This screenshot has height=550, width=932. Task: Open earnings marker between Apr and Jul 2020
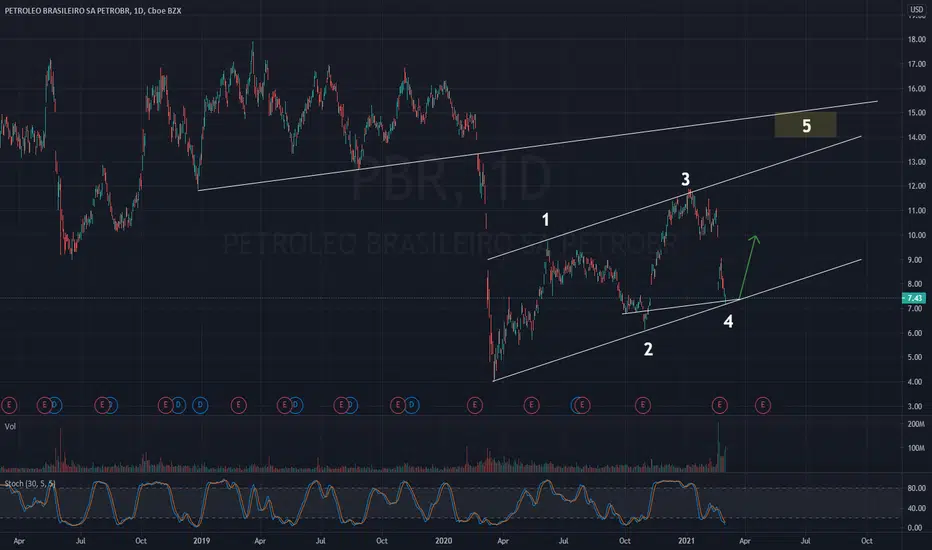[531, 406]
